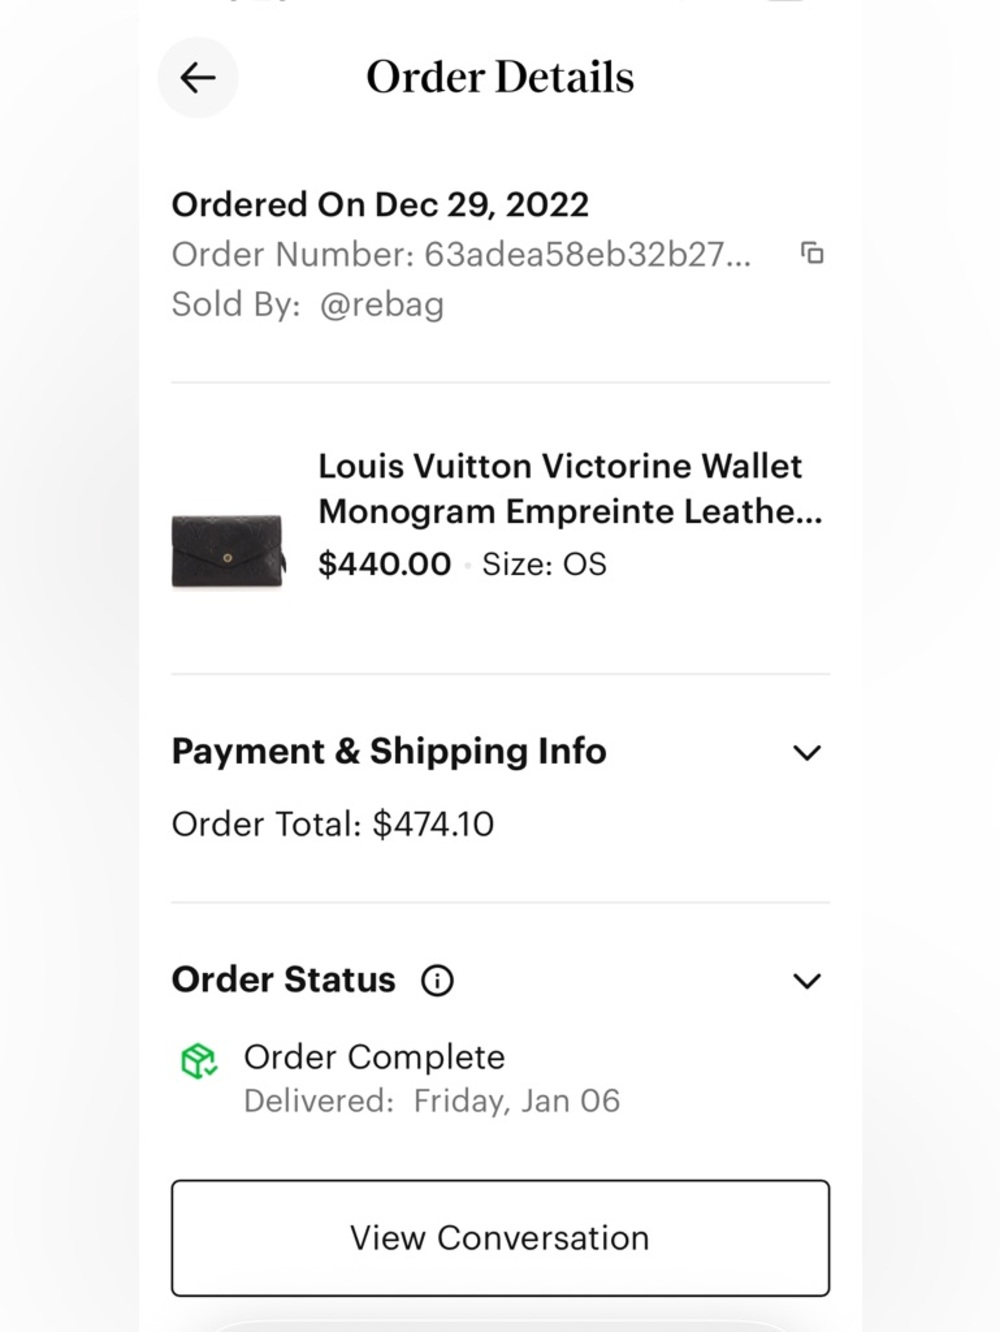Open Louis Vuitton Victorine Wallet listing title
Viewport: 1000px width, 1332px height.
[x=570, y=489]
